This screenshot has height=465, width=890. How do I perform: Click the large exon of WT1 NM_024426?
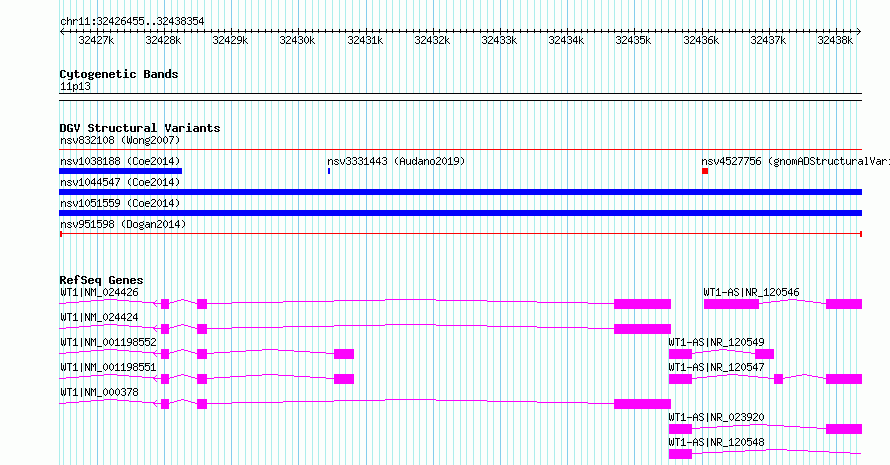click(643, 304)
